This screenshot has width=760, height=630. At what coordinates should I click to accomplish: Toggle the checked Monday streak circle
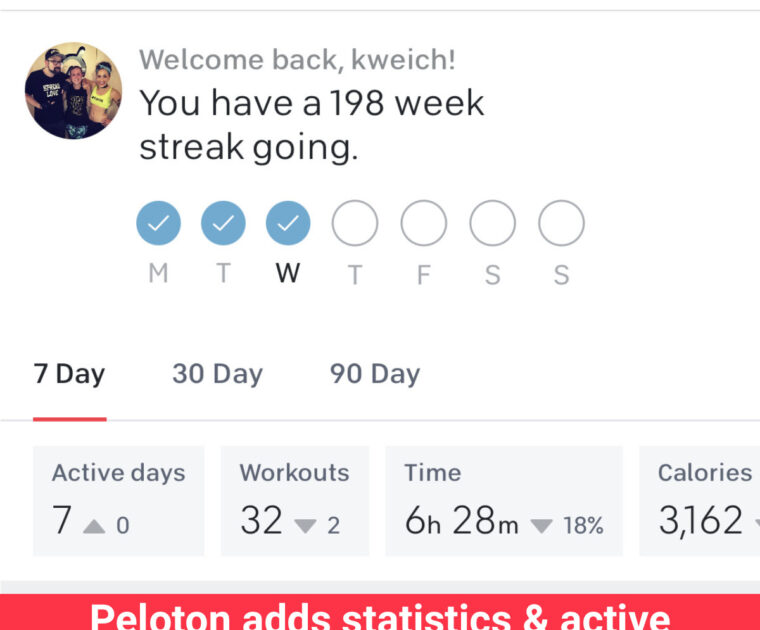(158, 223)
